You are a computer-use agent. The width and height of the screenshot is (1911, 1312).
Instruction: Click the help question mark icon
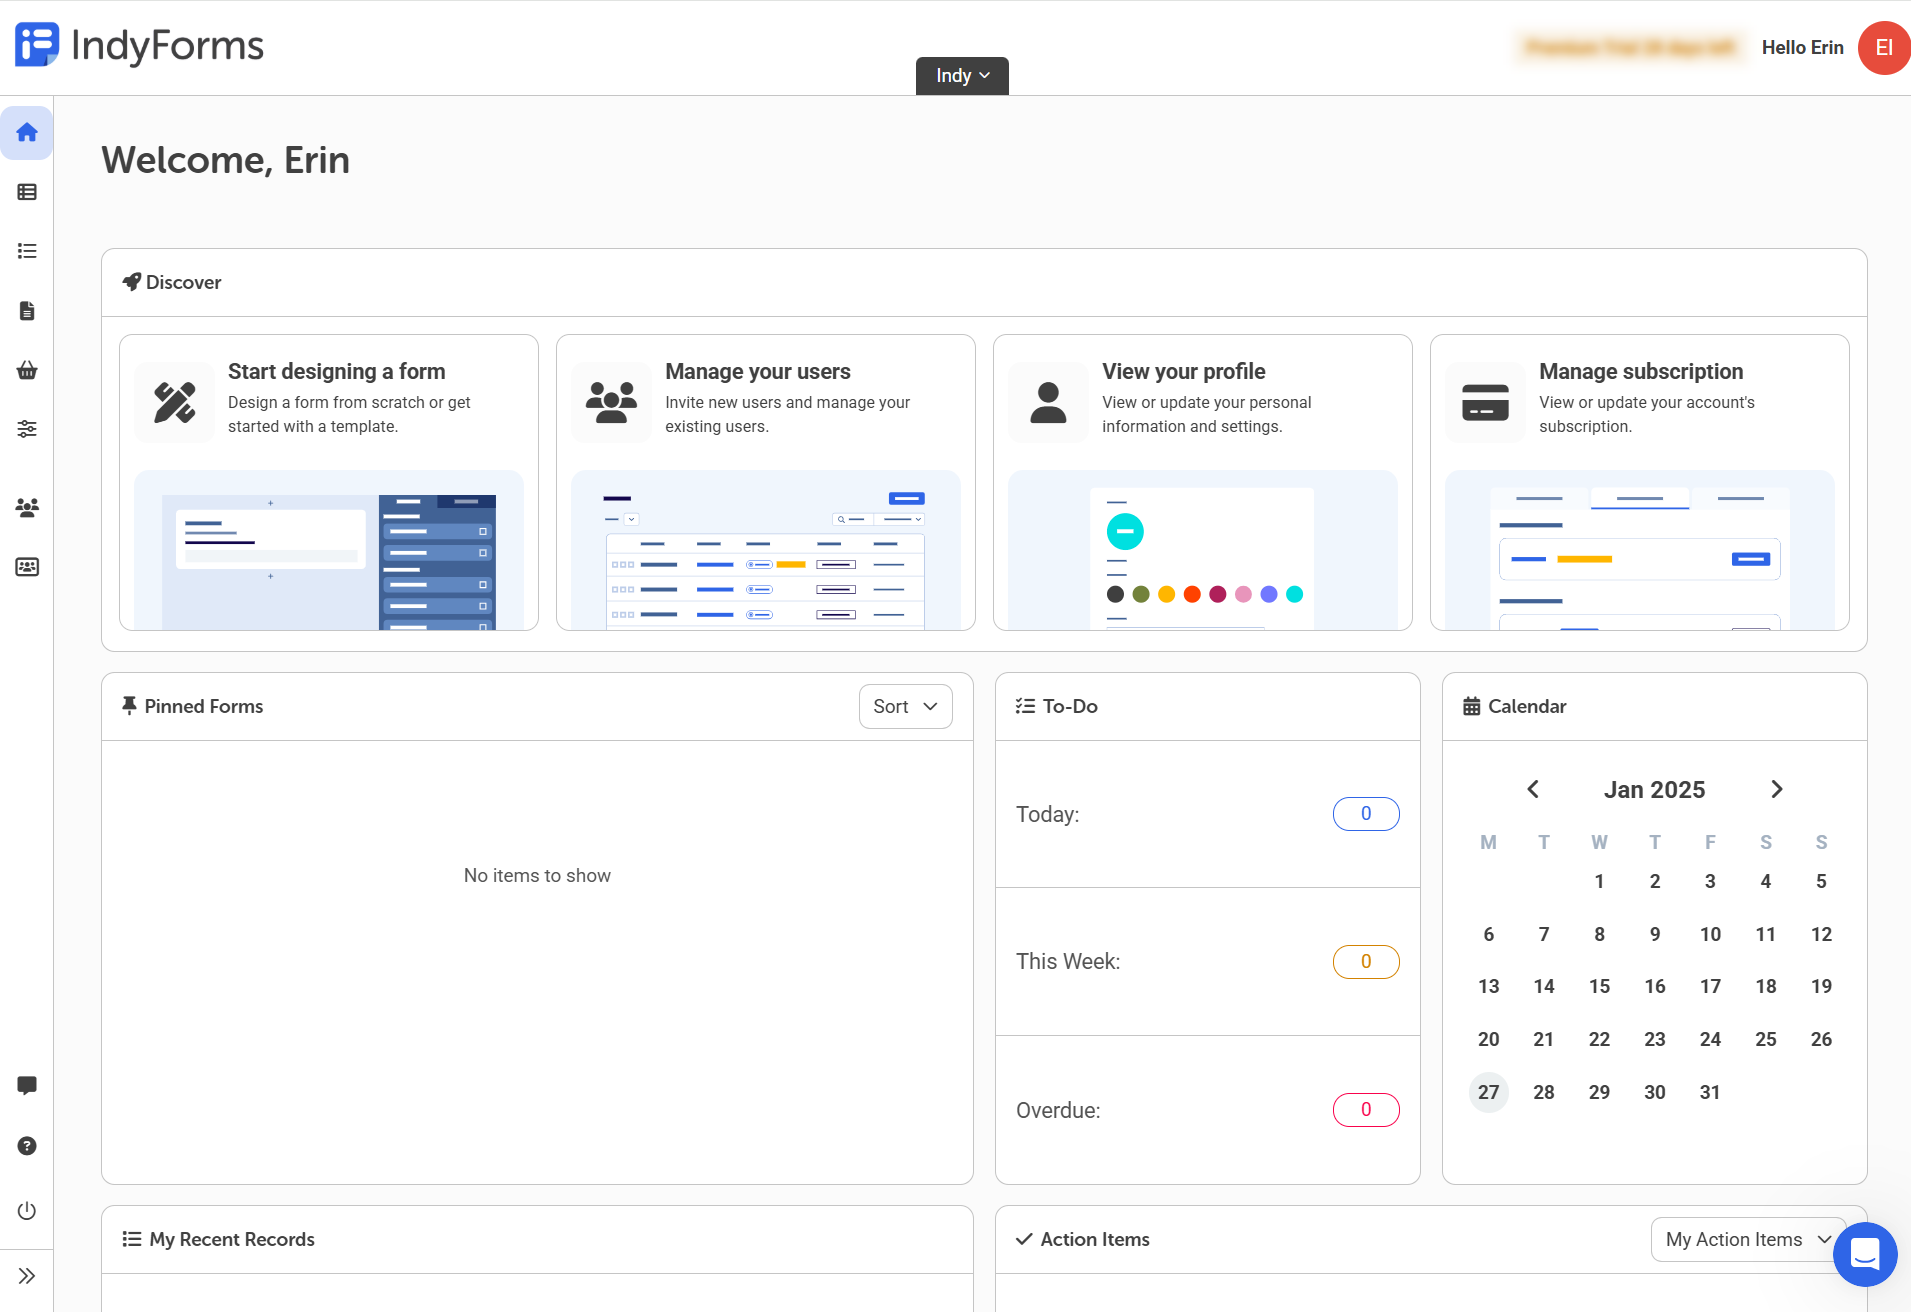(x=27, y=1146)
